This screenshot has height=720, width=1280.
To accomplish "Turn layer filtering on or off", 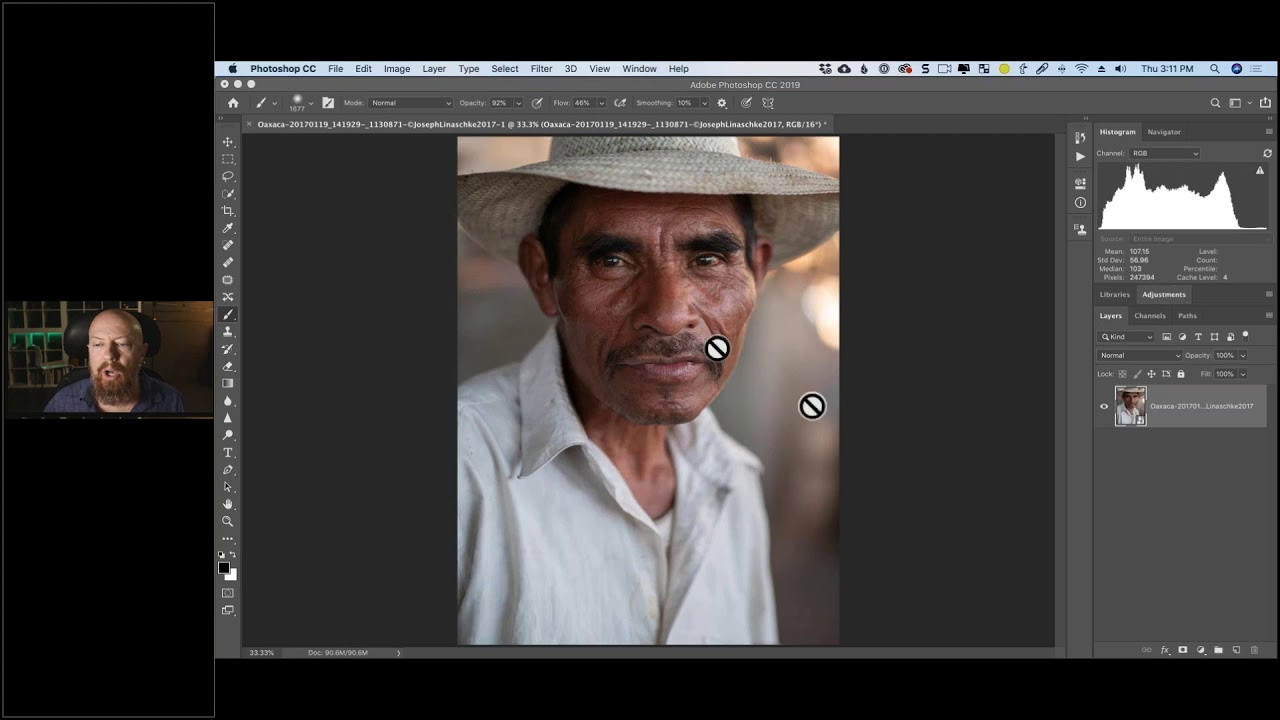I will click(x=1246, y=336).
